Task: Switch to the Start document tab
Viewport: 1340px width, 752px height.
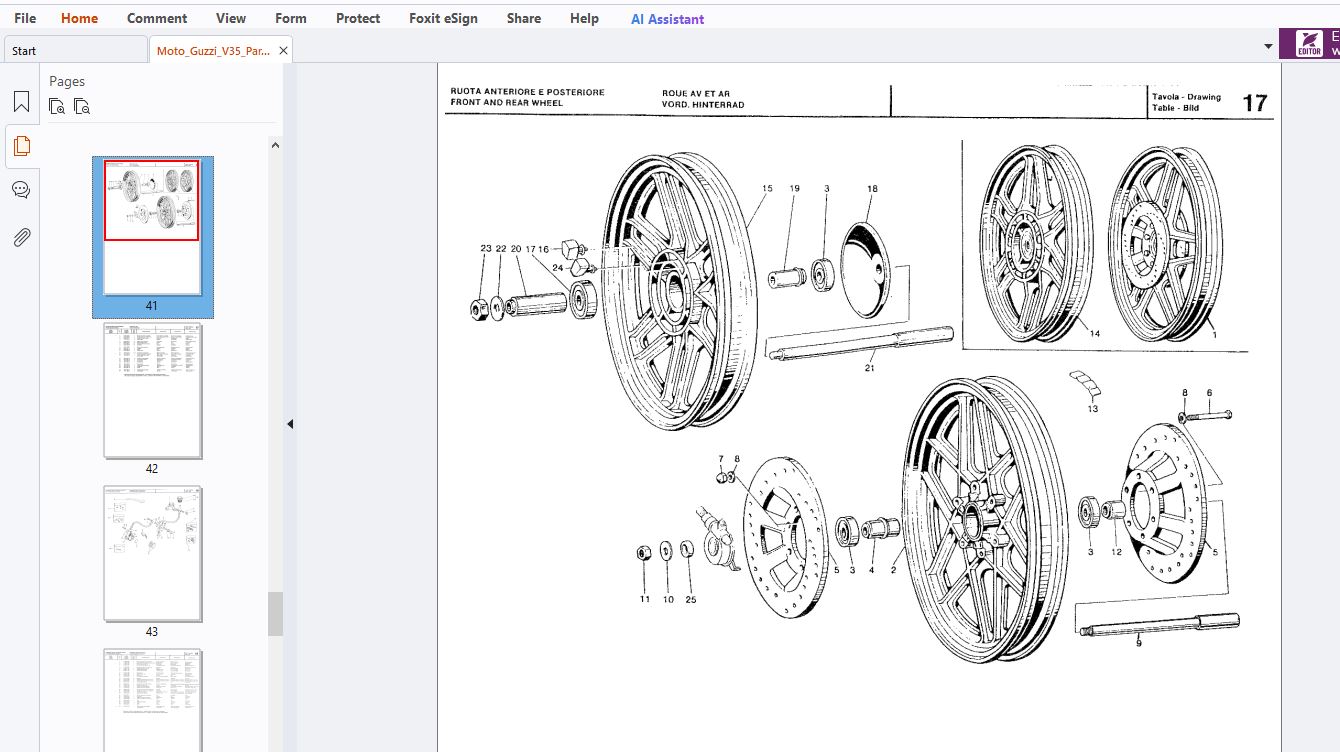Action: [75, 50]
